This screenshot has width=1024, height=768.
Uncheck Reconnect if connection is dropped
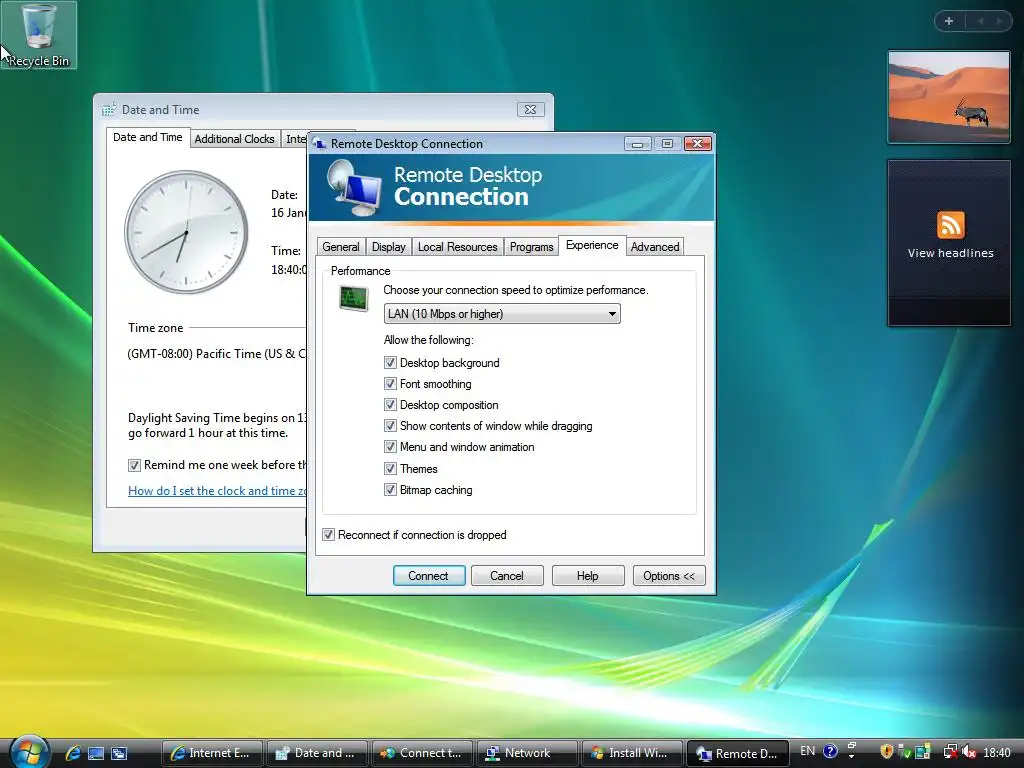tap(328, 534)
